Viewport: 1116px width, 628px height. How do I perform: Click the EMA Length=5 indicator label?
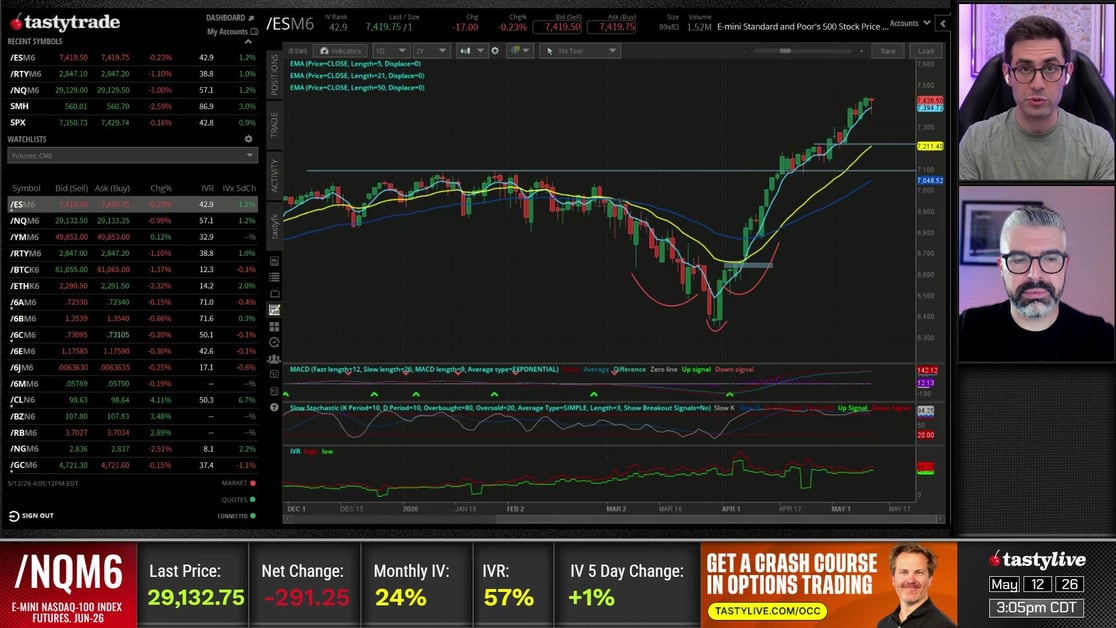point(355,63)
